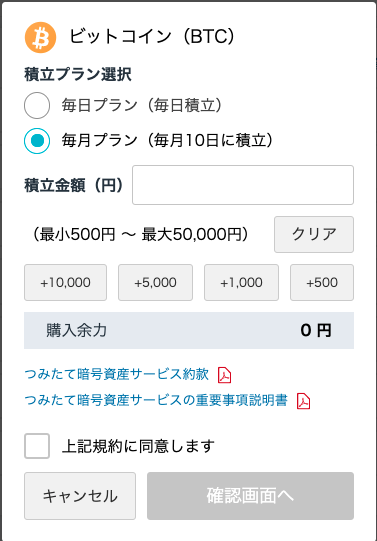Click the 確認画面へ button

250,496
